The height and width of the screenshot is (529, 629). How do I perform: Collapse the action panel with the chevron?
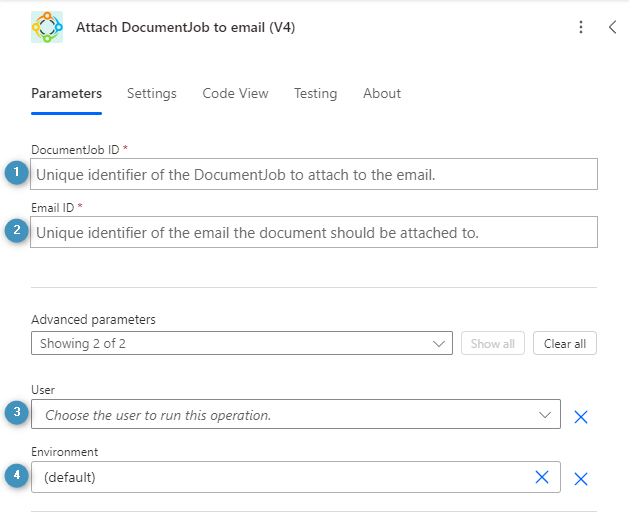point(612,27)
